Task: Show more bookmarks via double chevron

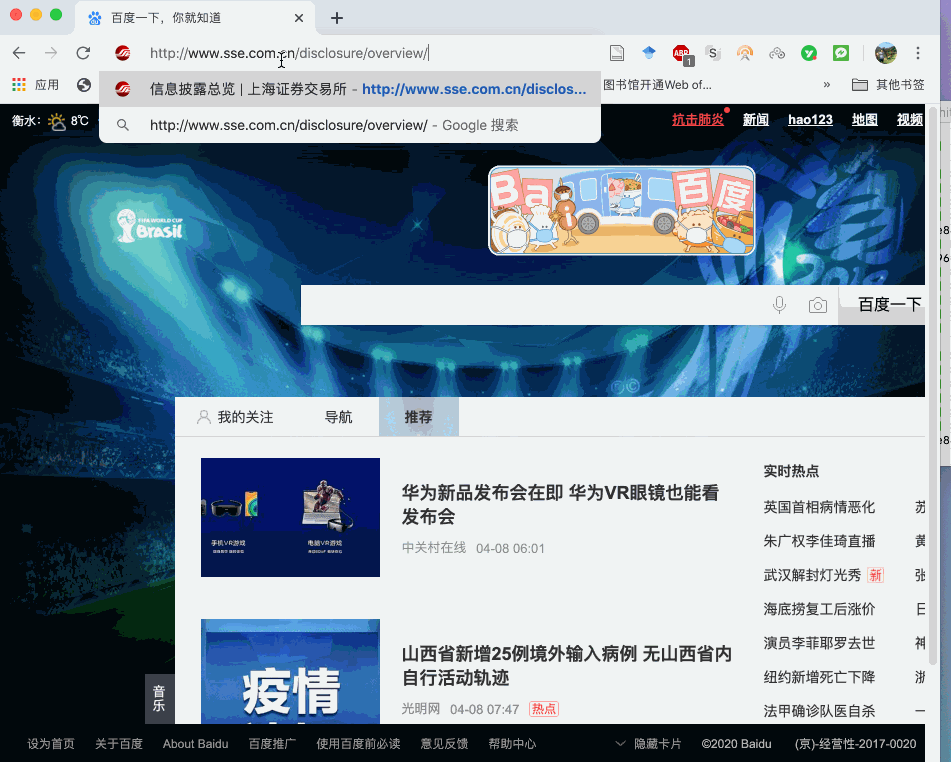Action: pos(827,85)
